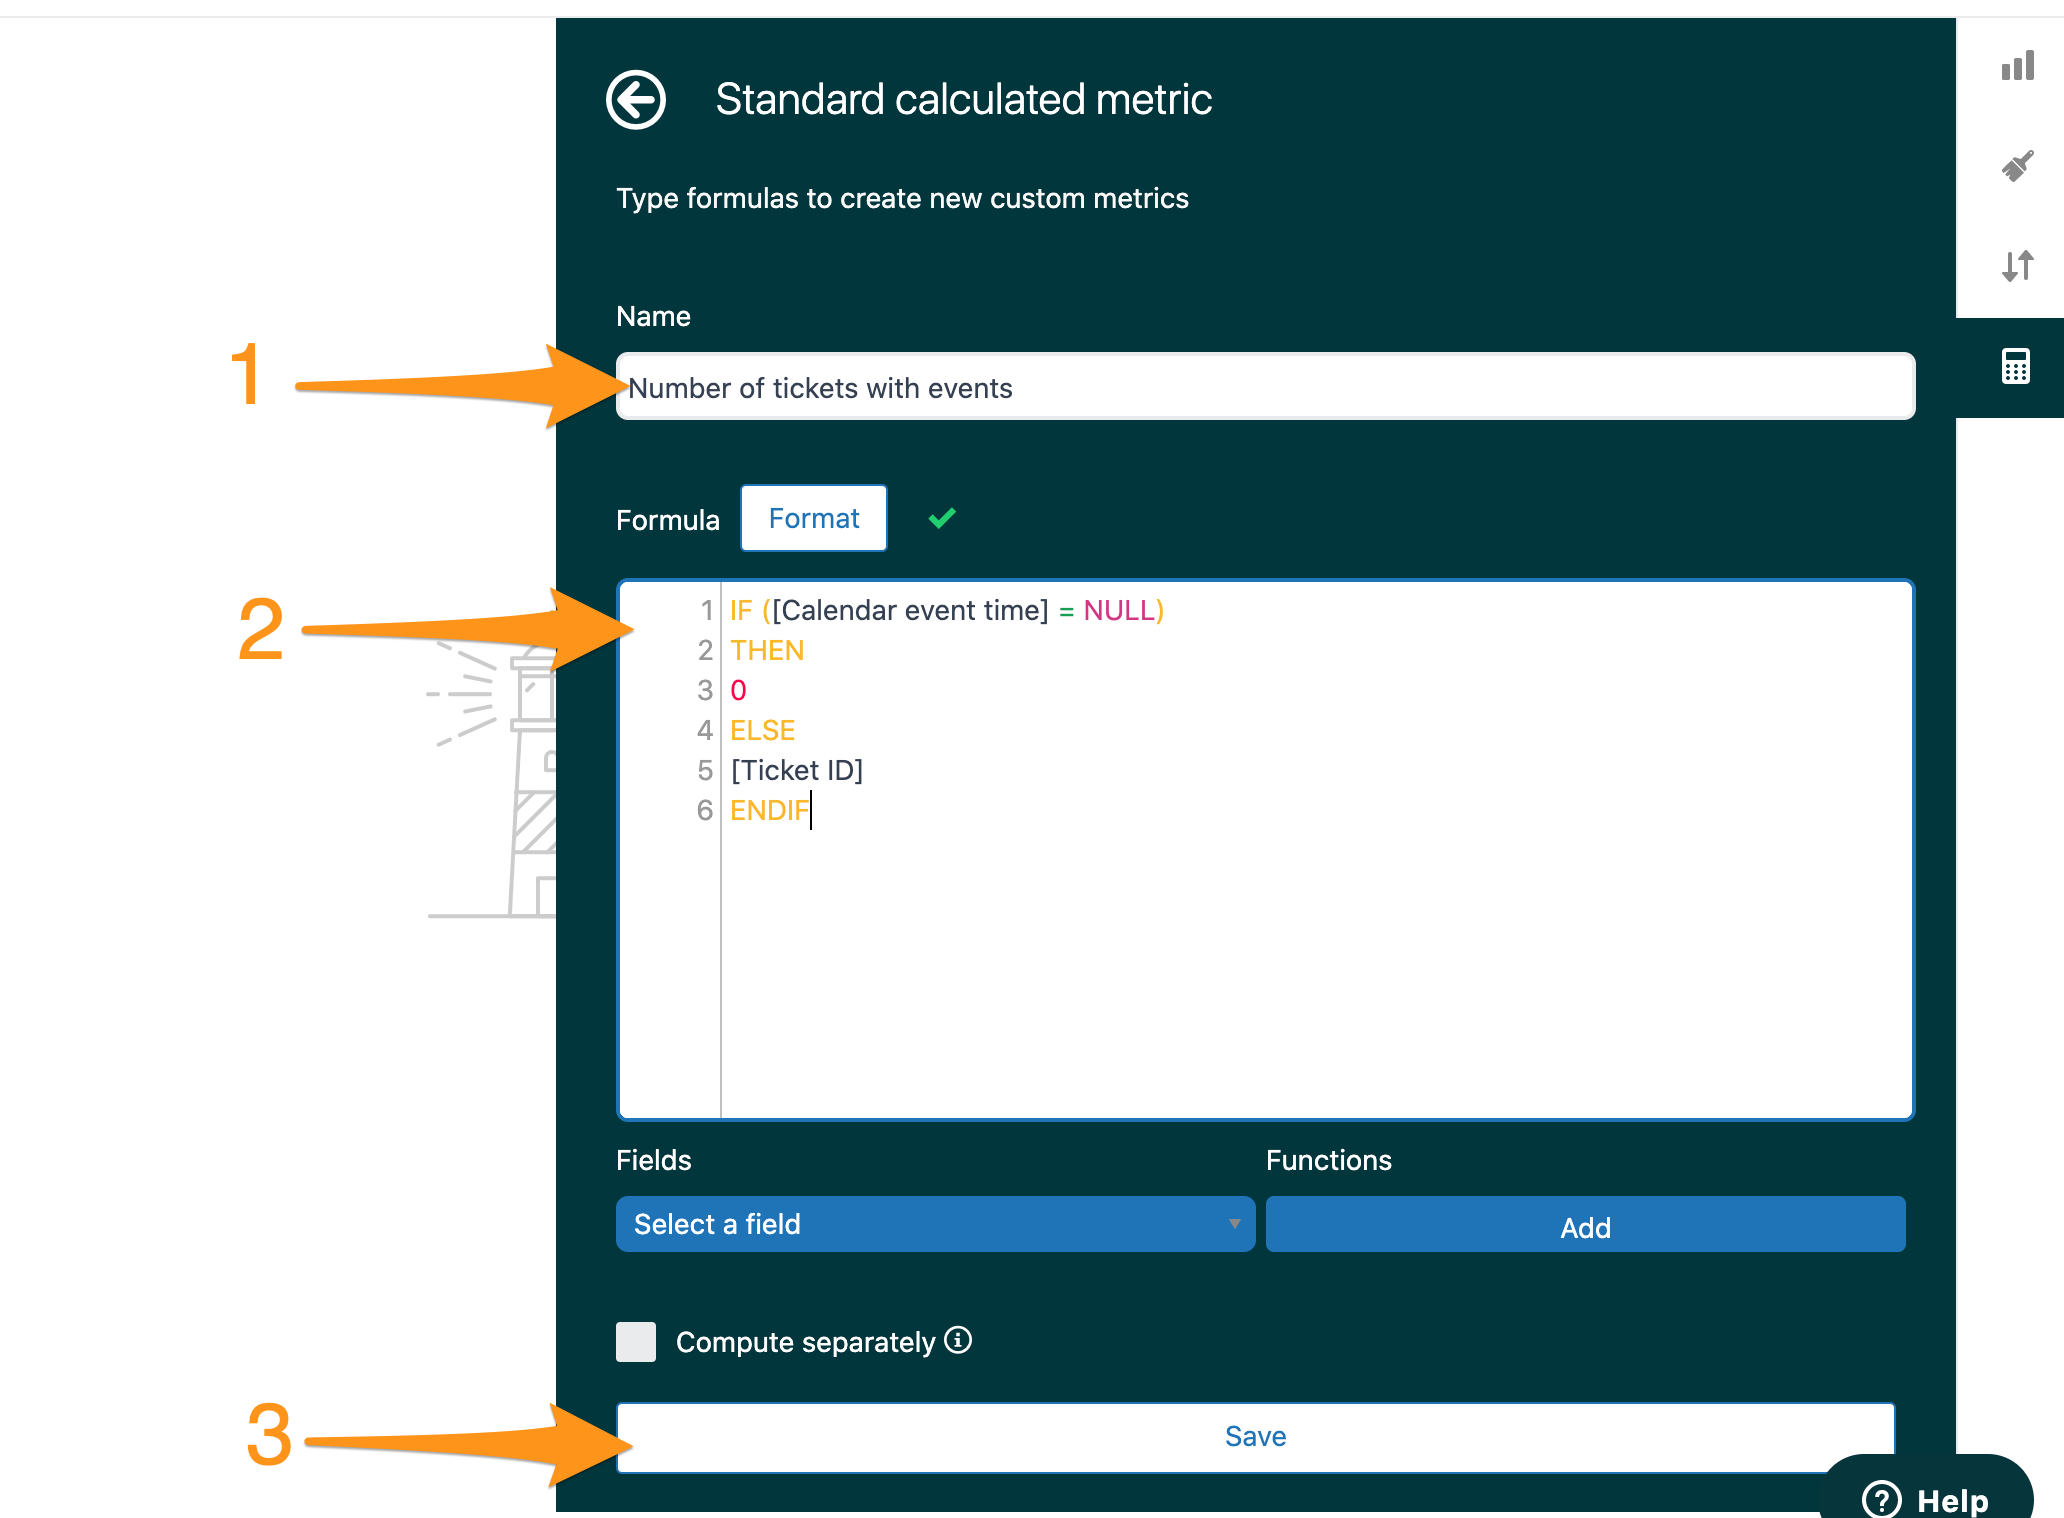This screenshot has width=2064, height=1518.
Task: Click the Format button
Action: [814, 518]
